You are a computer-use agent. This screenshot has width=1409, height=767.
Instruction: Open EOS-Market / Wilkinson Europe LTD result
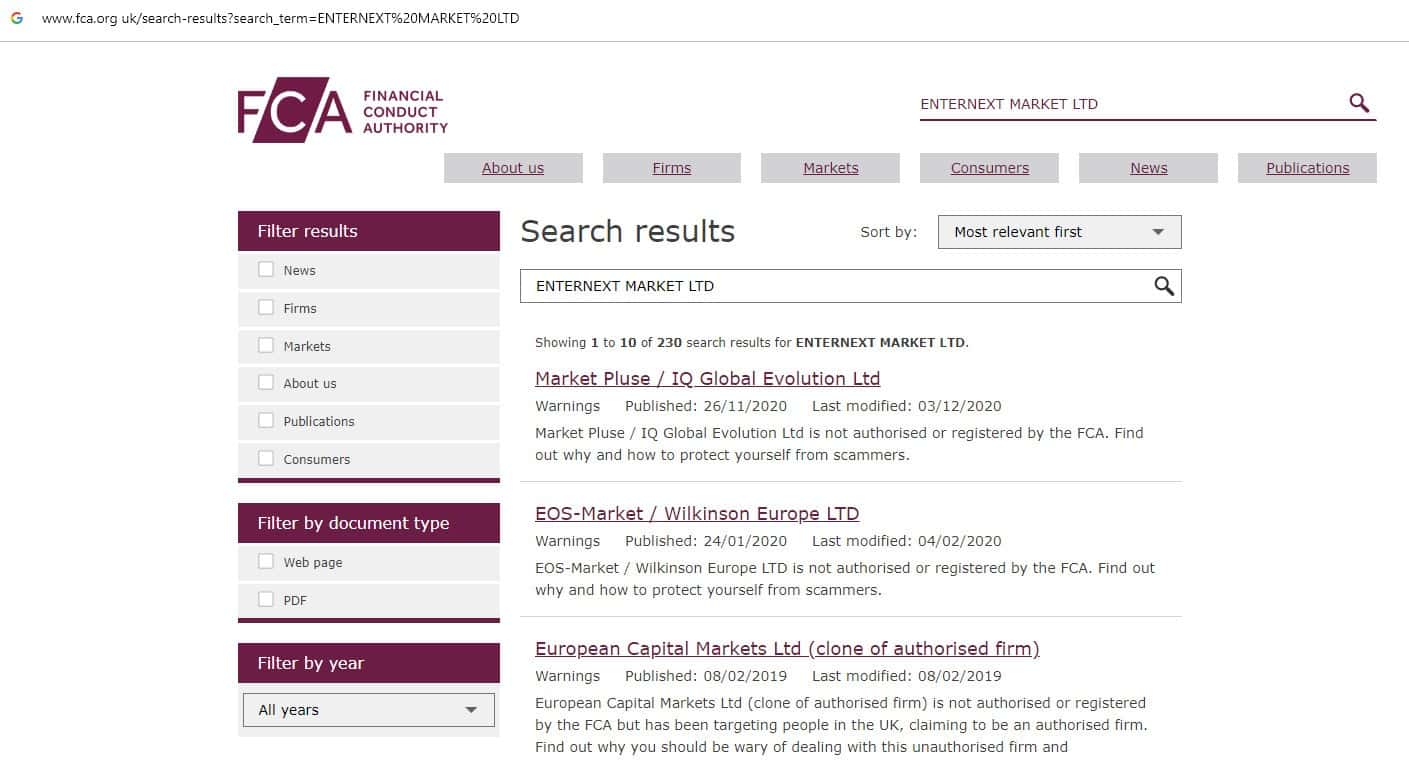pos(697,514)
